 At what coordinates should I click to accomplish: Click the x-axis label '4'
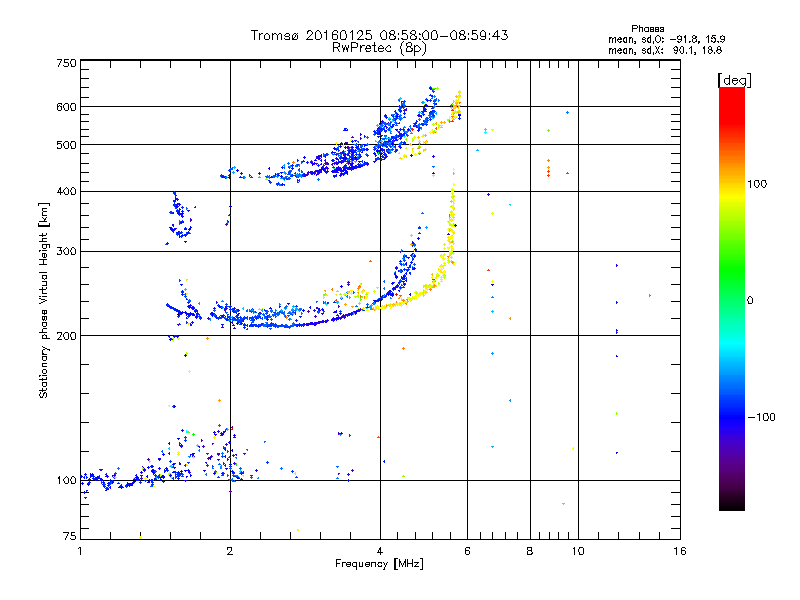tap(380, 552)
